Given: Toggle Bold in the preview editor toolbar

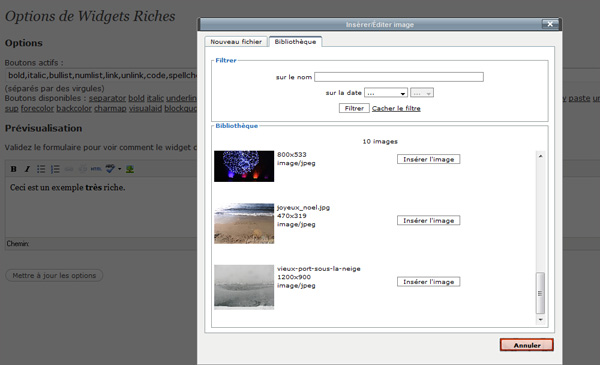Looking at the screenshot, I should click(x=13, y=169).
